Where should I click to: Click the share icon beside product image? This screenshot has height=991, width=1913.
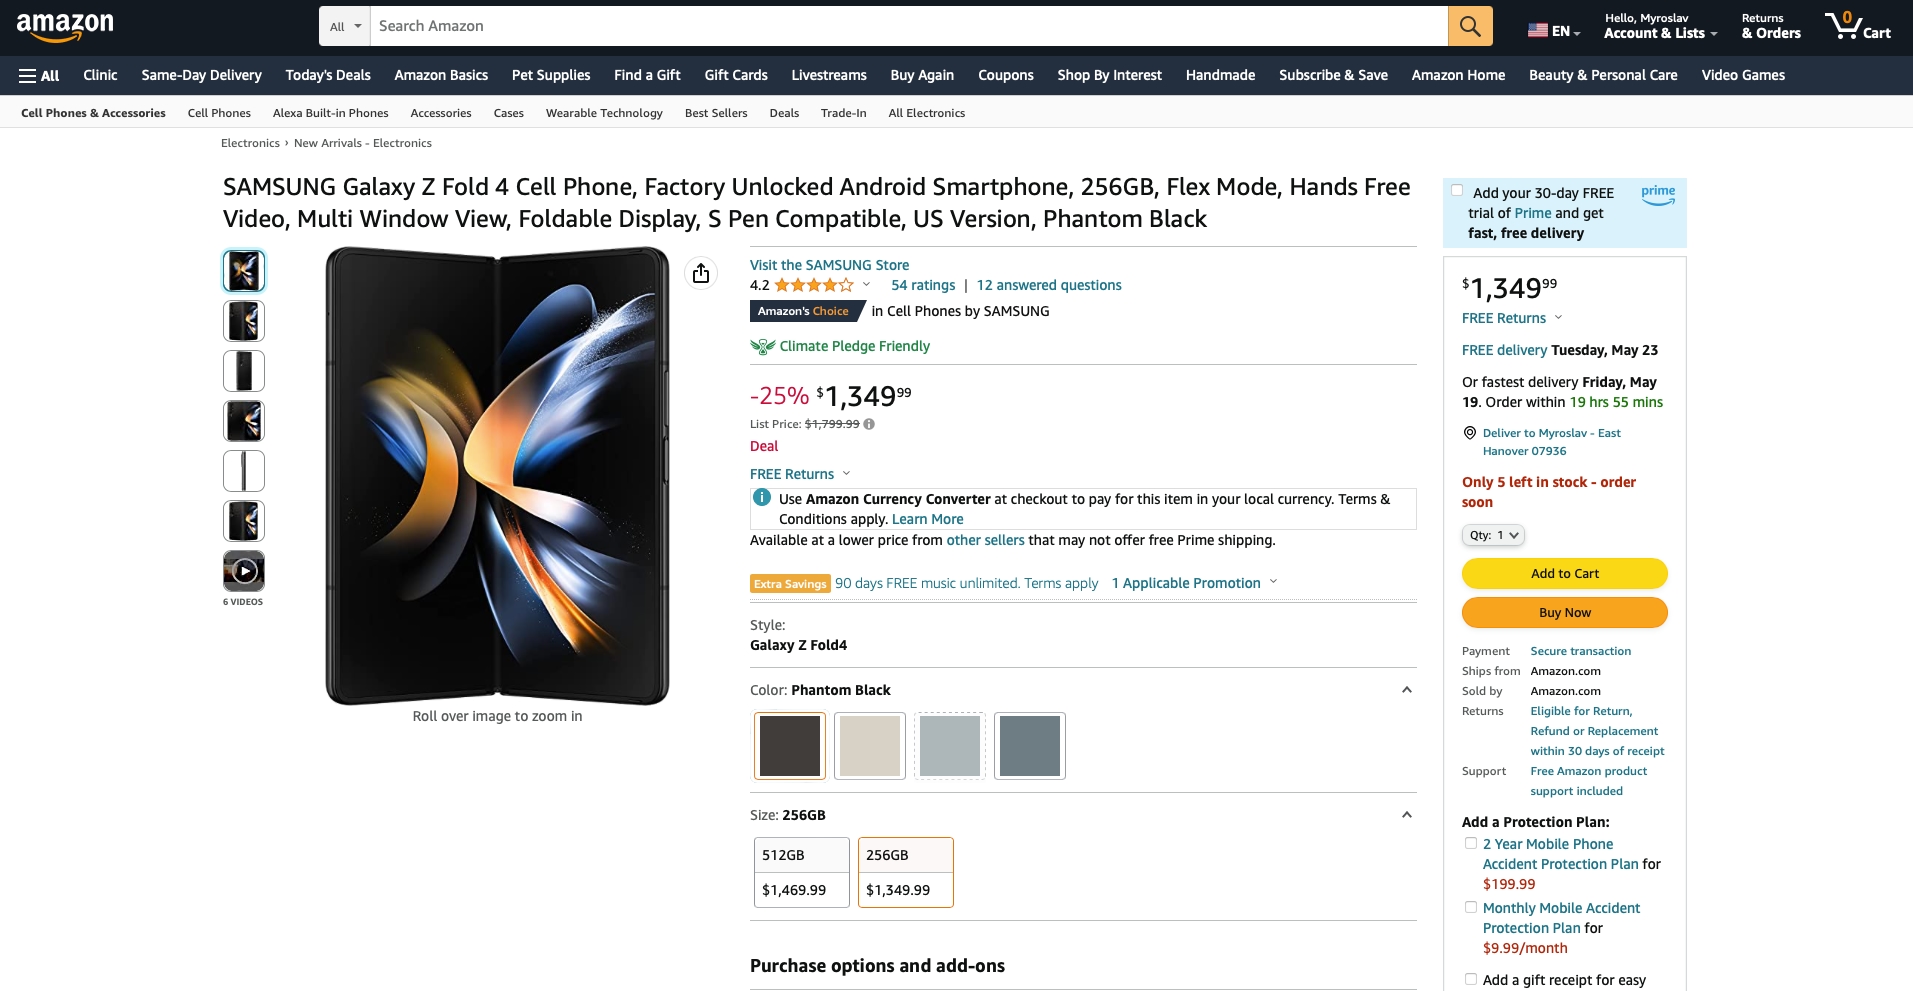pyautogui.click(x=701, y=273)
